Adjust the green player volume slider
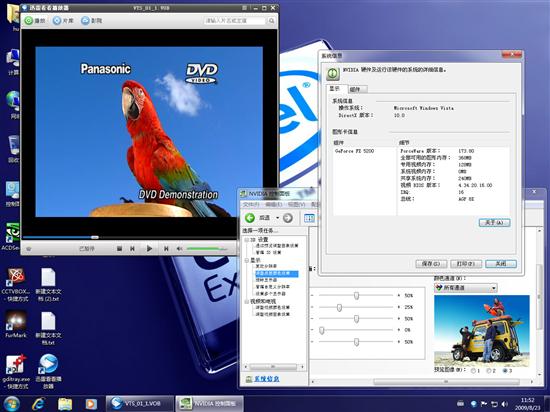Viewport: 550px width, 412px height. (207, 249)
